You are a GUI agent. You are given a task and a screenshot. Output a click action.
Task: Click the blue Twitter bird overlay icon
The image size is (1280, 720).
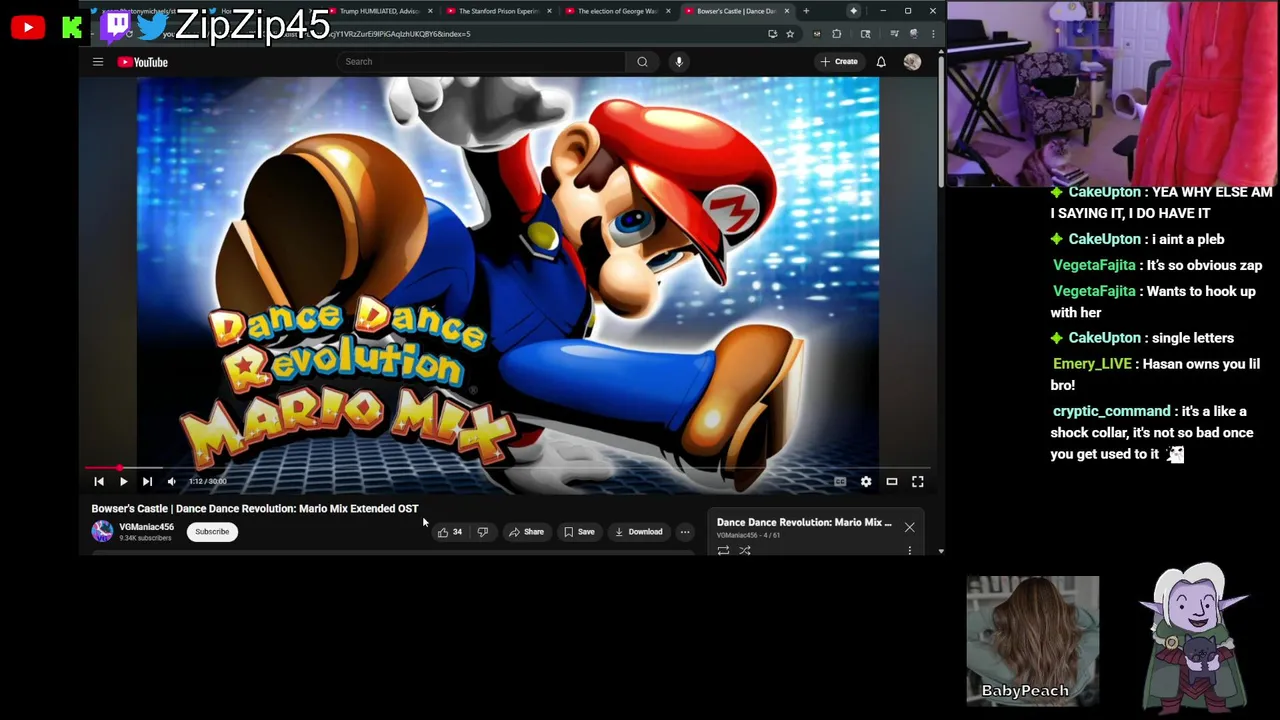(x=154, y=26)
